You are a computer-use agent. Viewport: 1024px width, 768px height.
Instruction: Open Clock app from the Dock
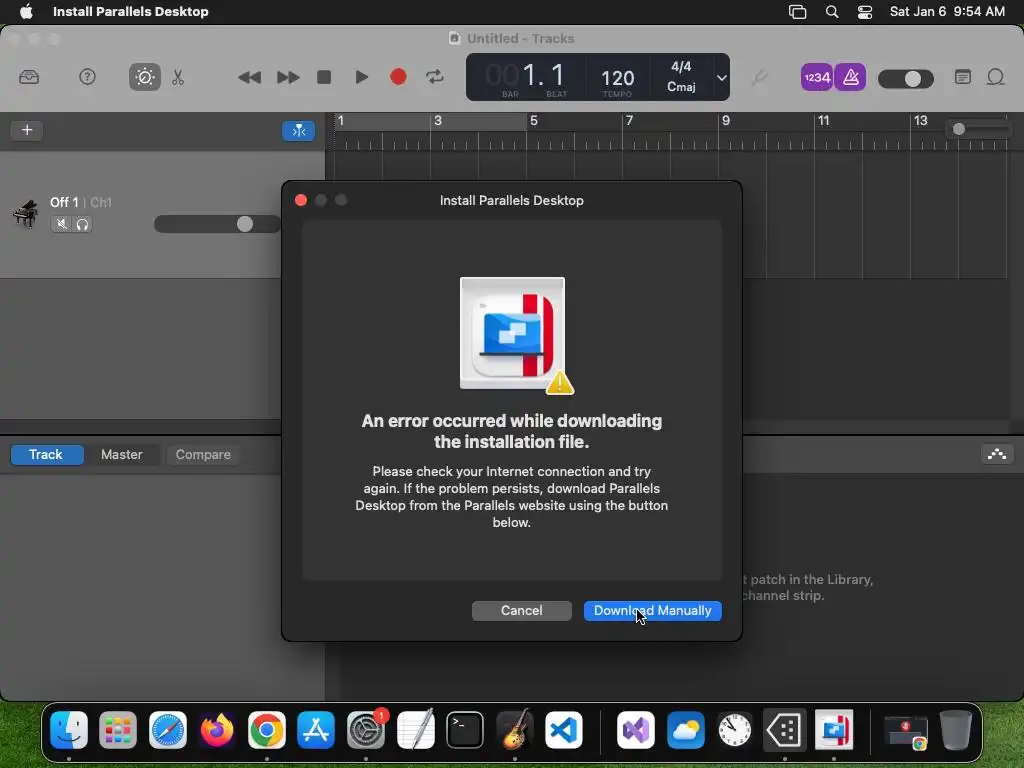(735, 730)
